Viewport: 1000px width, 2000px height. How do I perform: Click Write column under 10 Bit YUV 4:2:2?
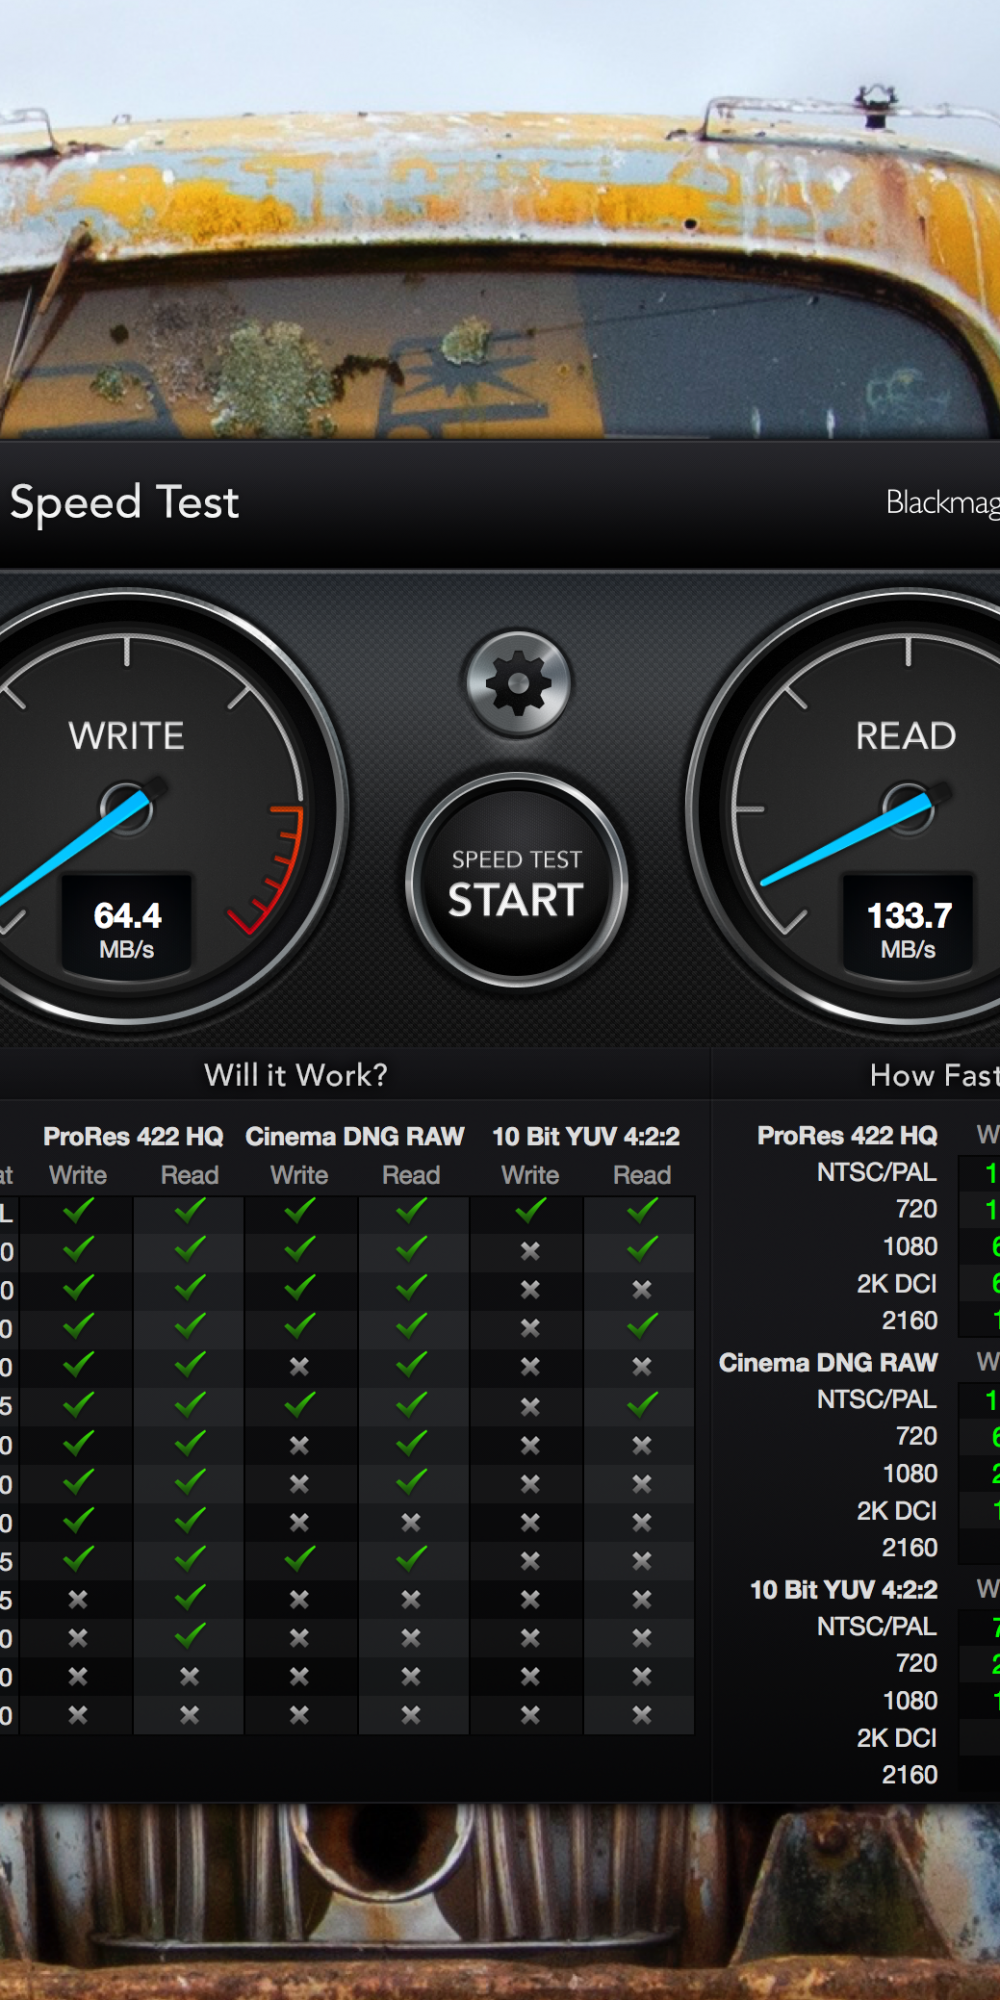coord(530,1175)
